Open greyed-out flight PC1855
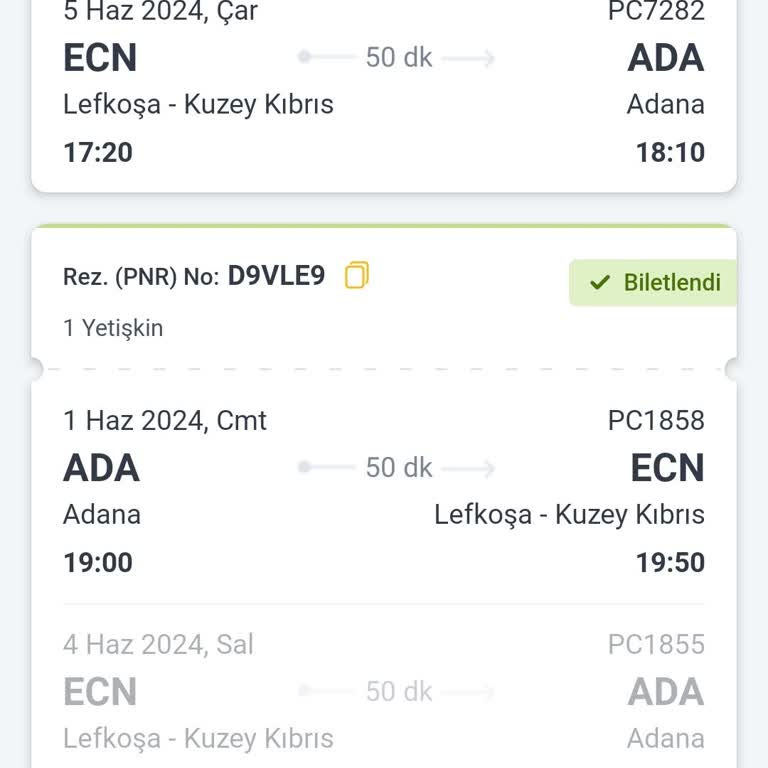 (656, 645)
